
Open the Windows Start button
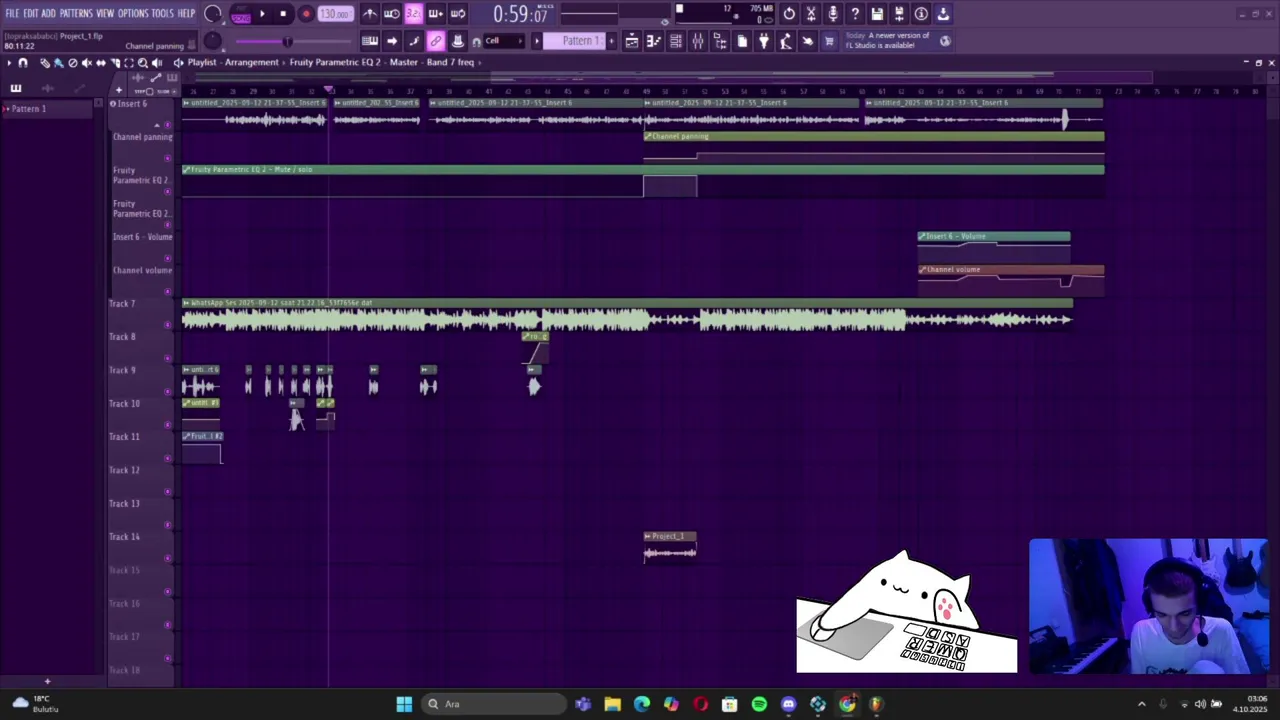tap(404, 704)
